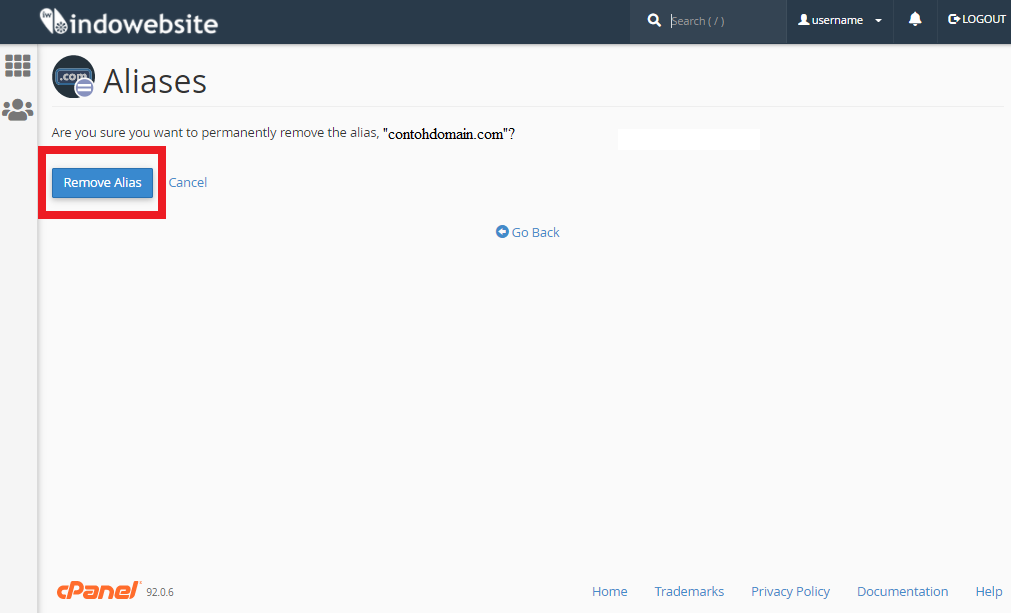The height and width of the screenshot is (613, 1011).
Task: Open the Privacy Policy footer link
Action: [x=790, y=591]
